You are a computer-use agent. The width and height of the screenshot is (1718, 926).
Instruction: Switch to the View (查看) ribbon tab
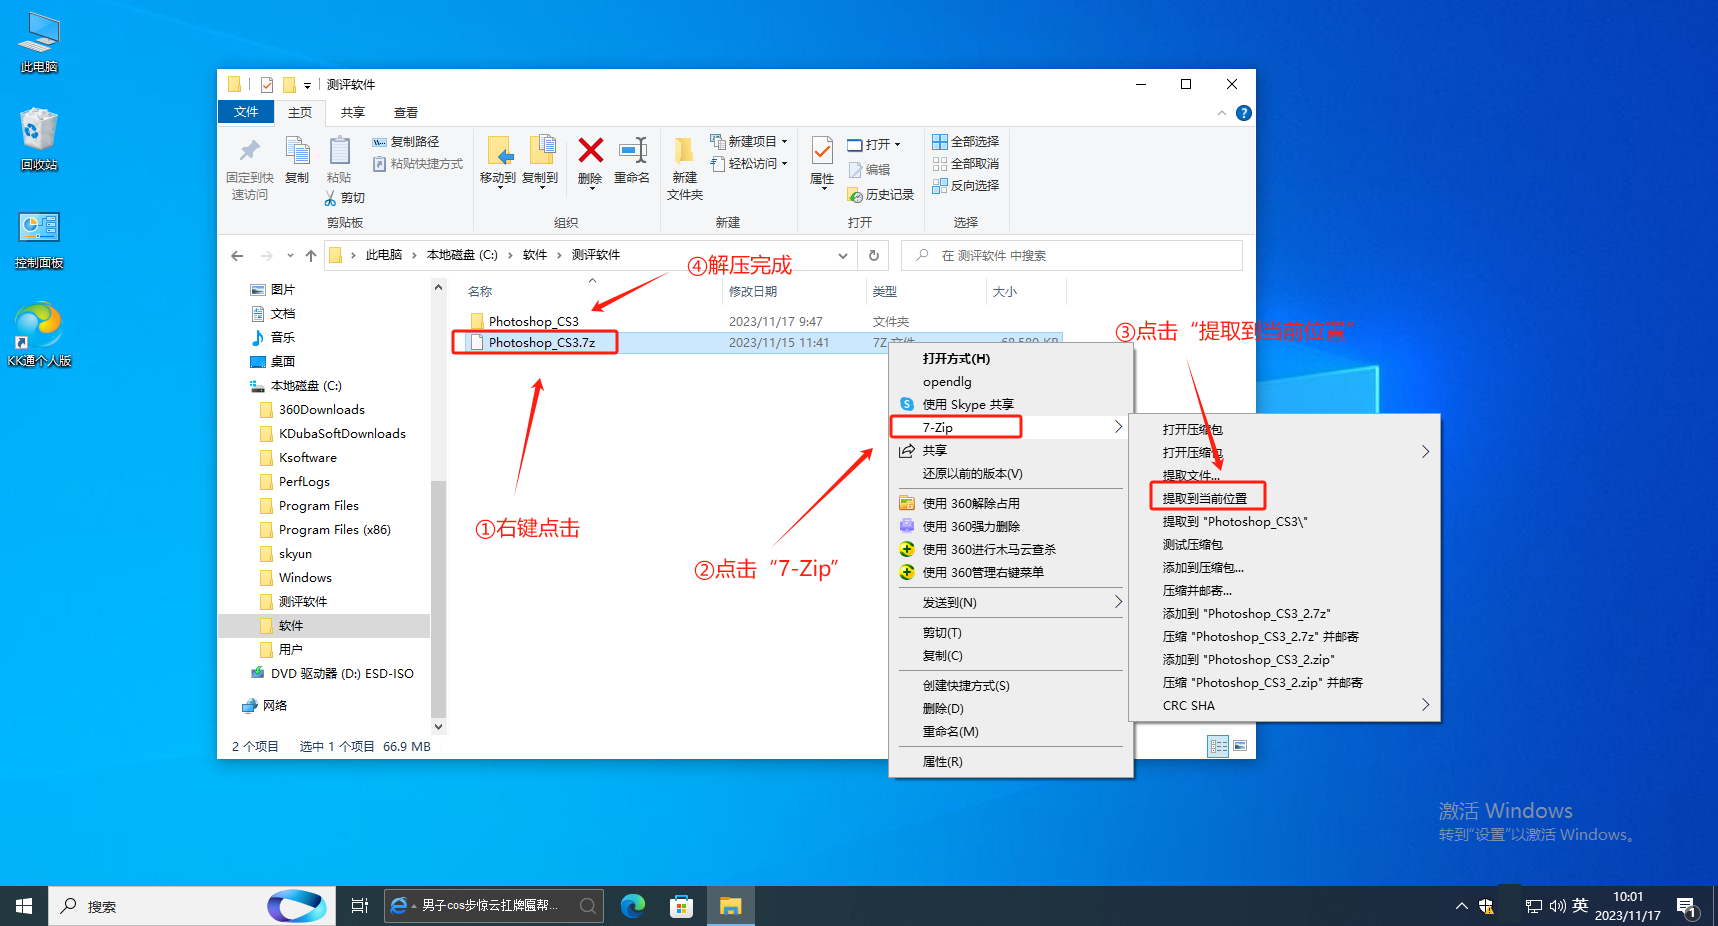coord(406,113)
